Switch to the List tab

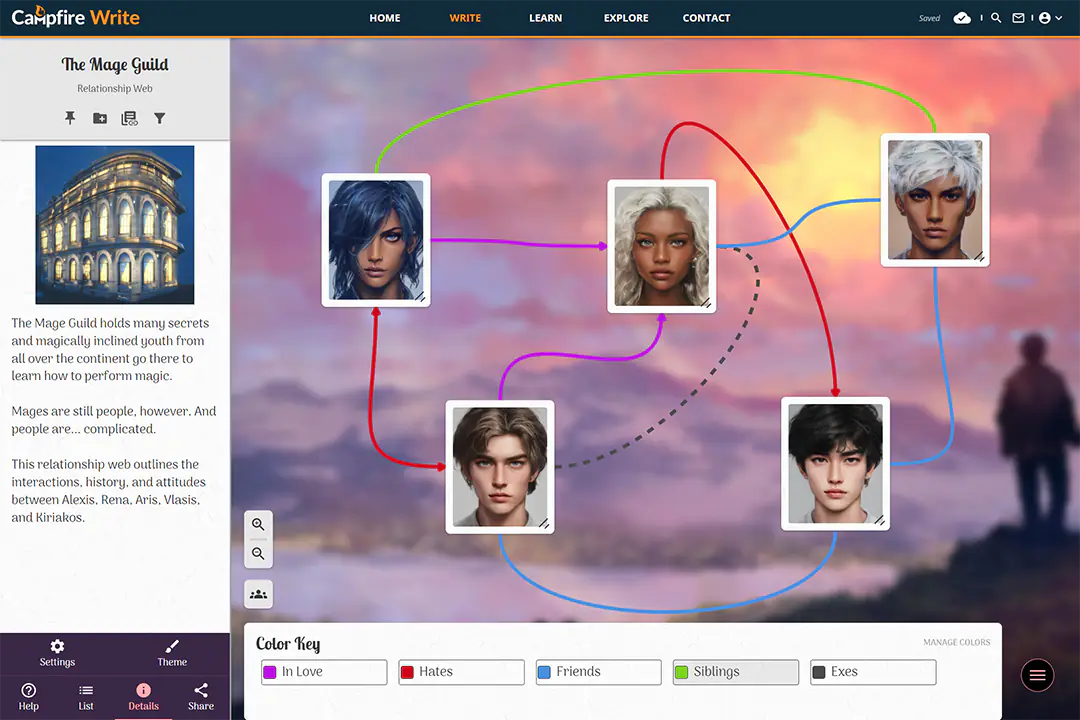[x=86, y=696]
